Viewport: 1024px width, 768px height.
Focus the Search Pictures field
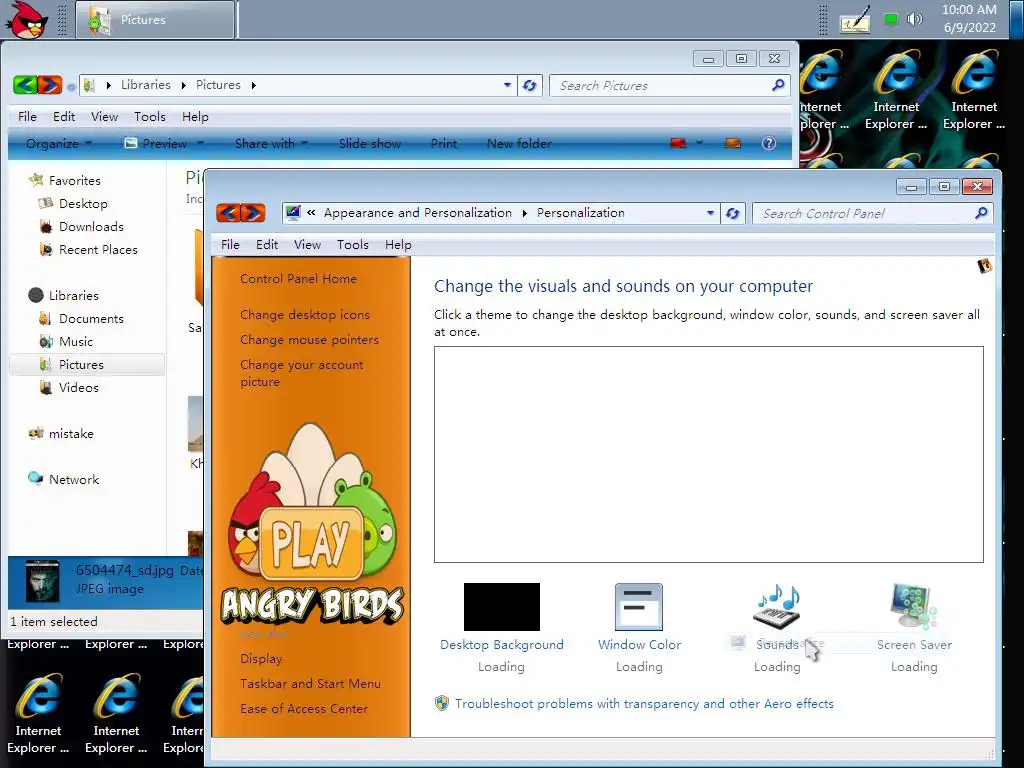coord(669,86)
